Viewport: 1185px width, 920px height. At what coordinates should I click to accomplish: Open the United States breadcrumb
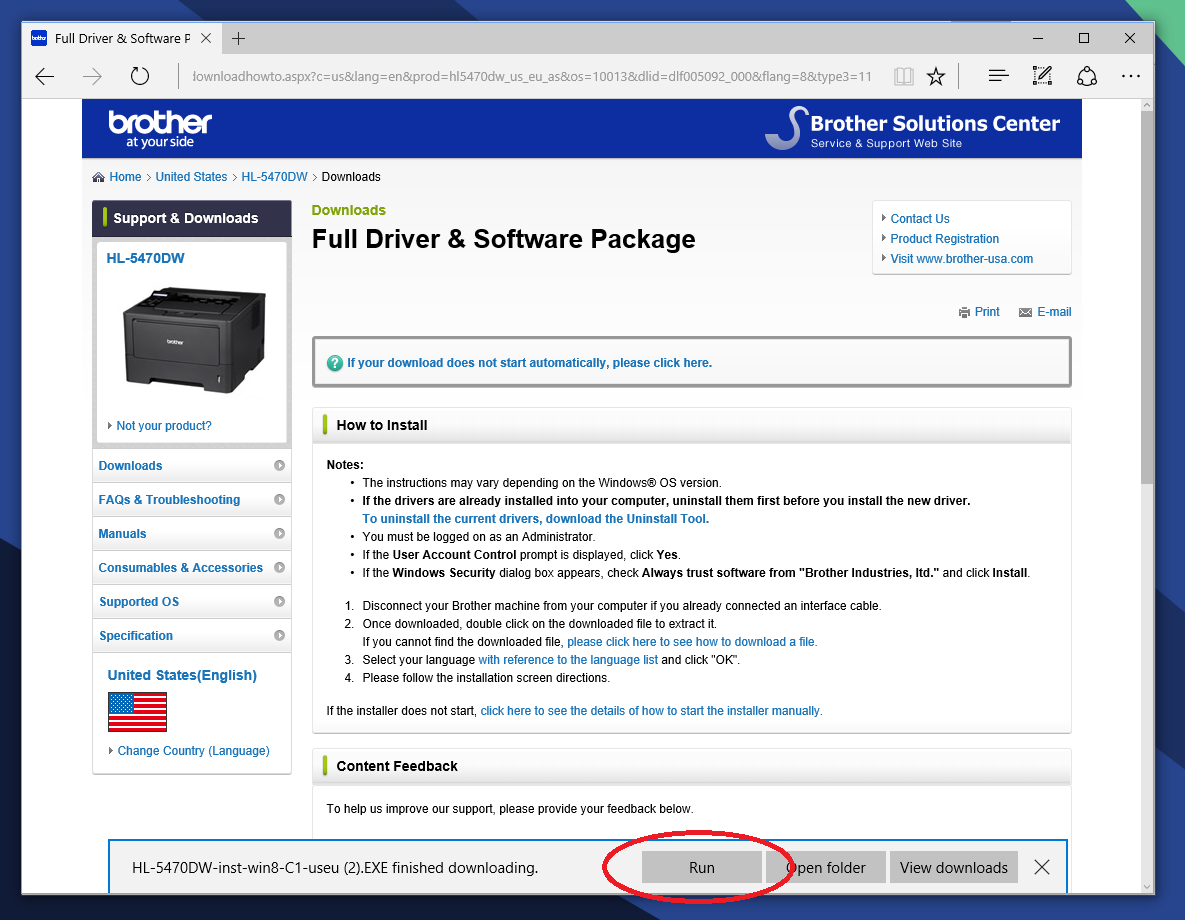[191, 177]
